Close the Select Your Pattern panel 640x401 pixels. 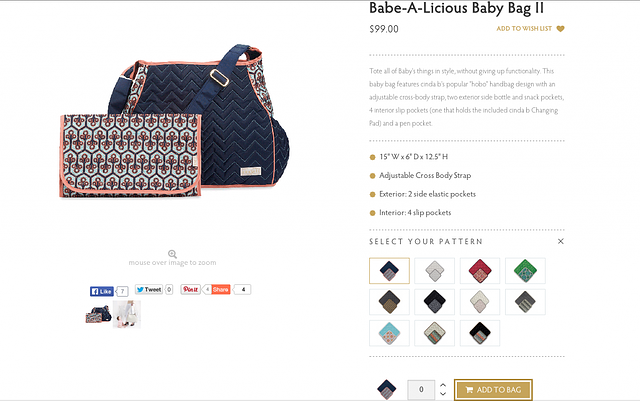[x=560, y=241]
